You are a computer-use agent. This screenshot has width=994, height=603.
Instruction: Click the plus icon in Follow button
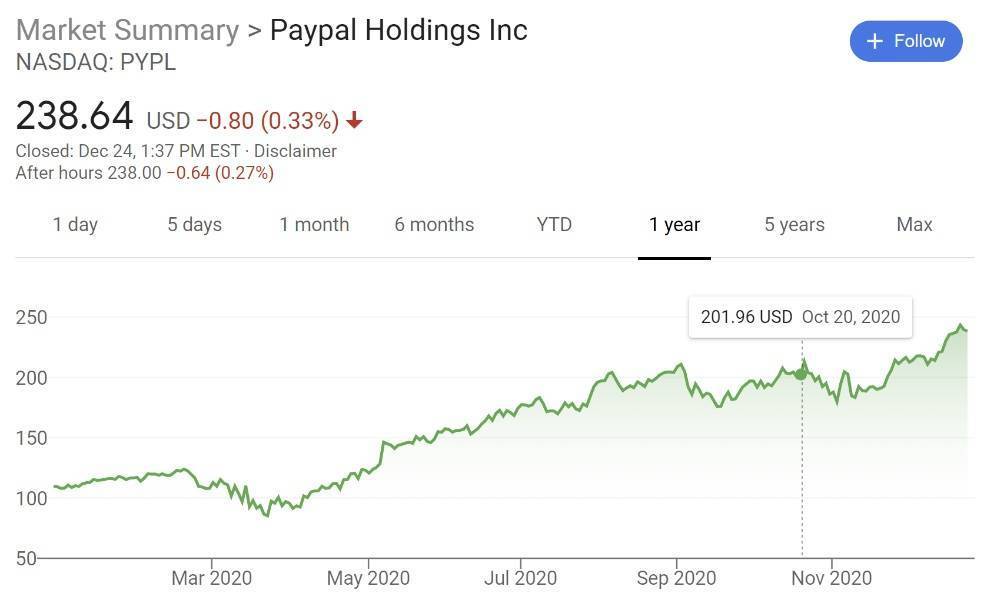(875, 41)
